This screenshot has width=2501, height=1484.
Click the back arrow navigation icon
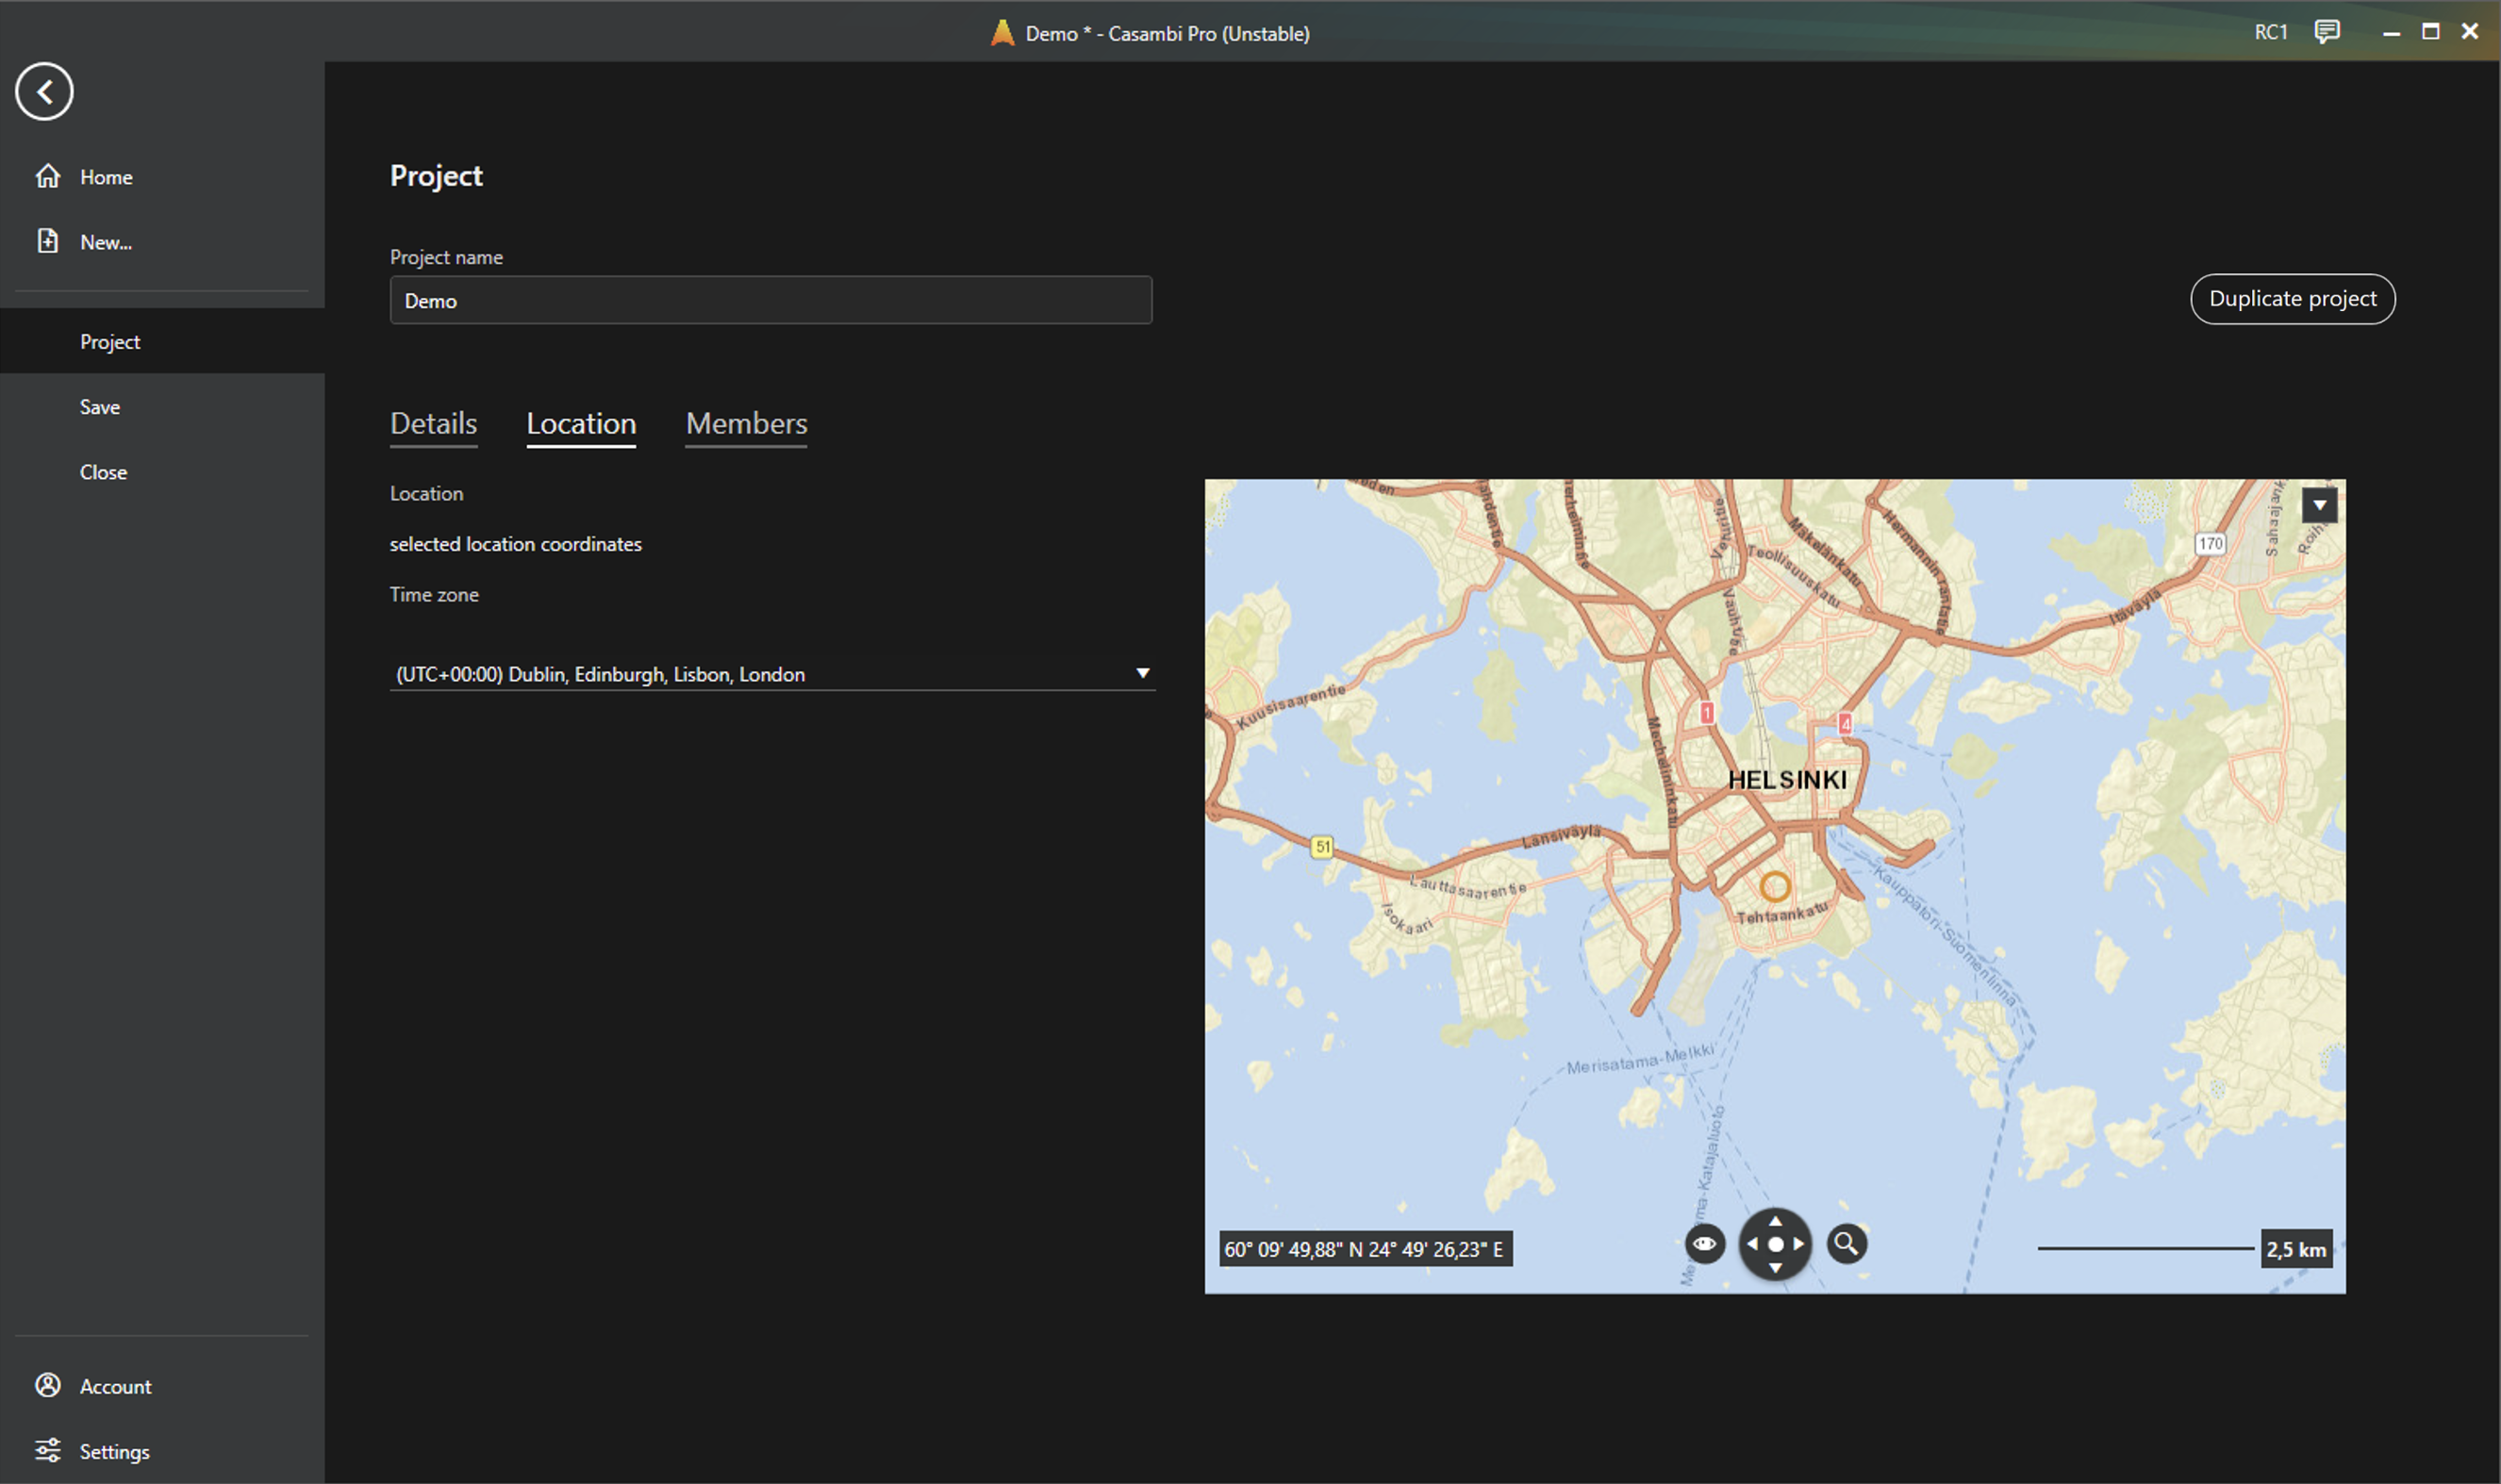click(x=44, y=91)
